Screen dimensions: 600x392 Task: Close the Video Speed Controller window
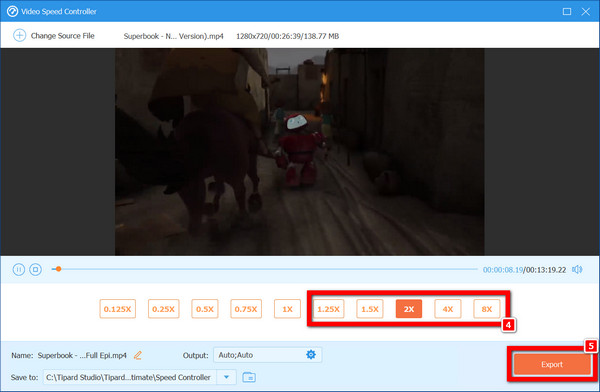coord(585,11)
